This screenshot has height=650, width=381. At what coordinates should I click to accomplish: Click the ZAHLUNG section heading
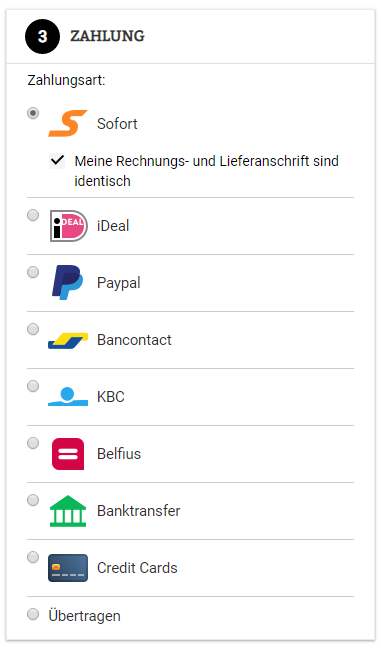click(107, 36)
